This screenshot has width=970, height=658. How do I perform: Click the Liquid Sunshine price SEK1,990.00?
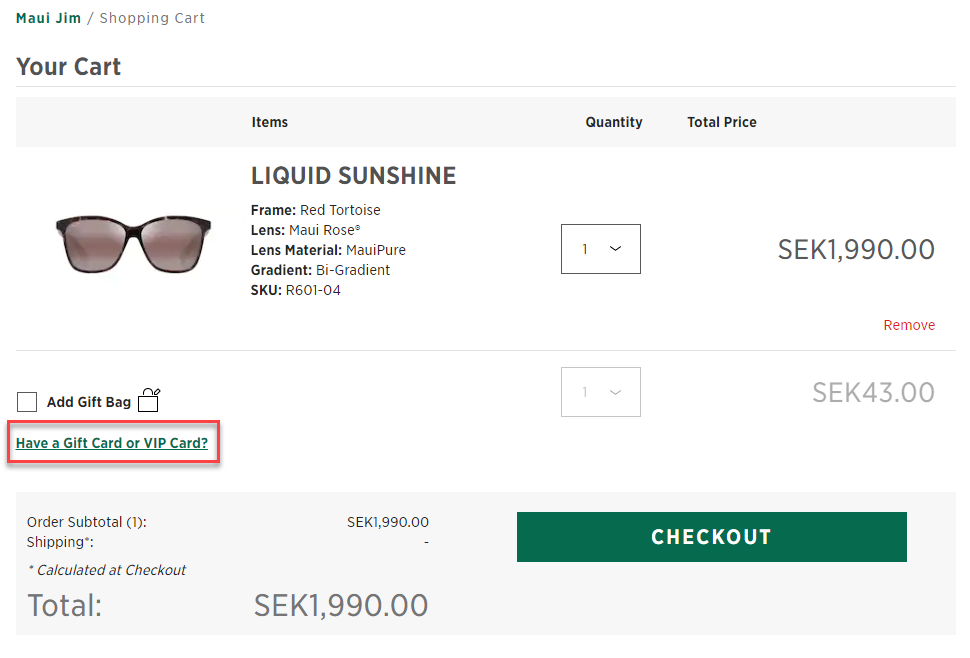856,250
